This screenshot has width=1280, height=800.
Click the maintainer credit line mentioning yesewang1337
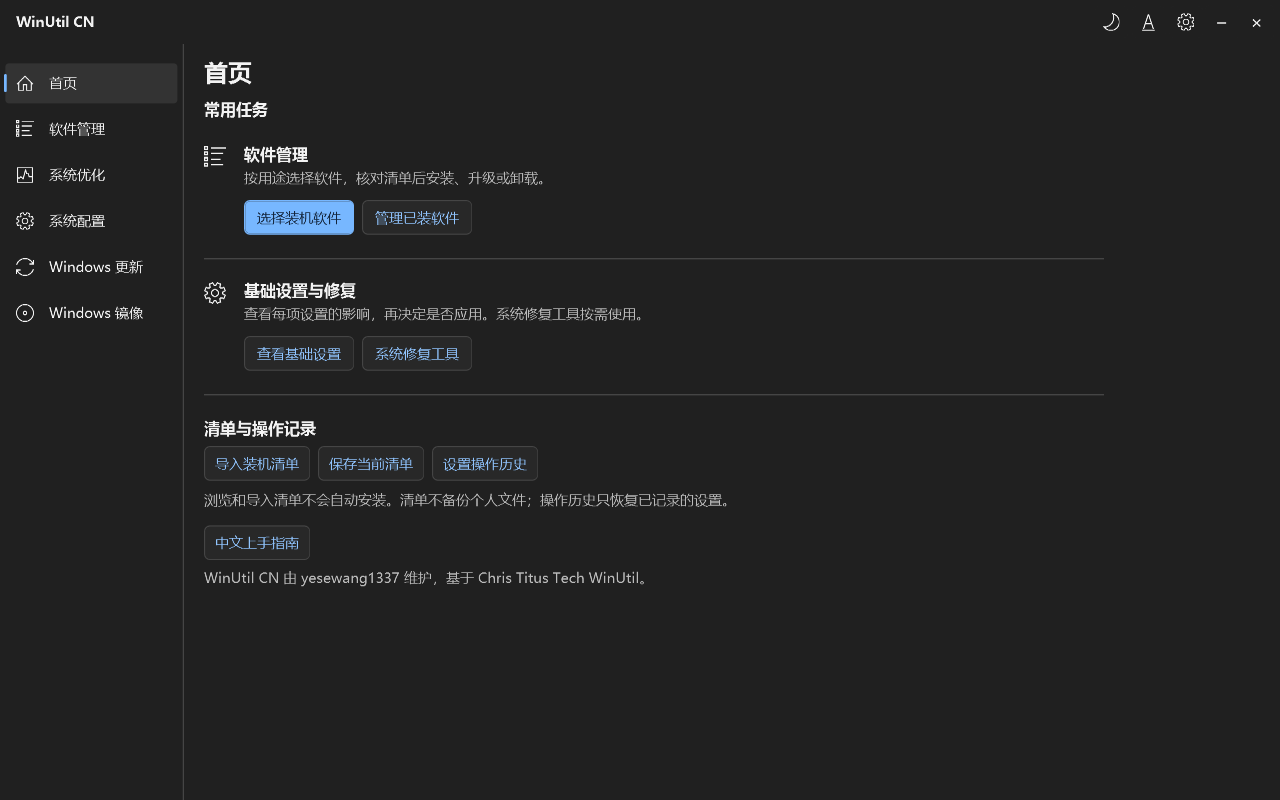click(x=429, y=578)
